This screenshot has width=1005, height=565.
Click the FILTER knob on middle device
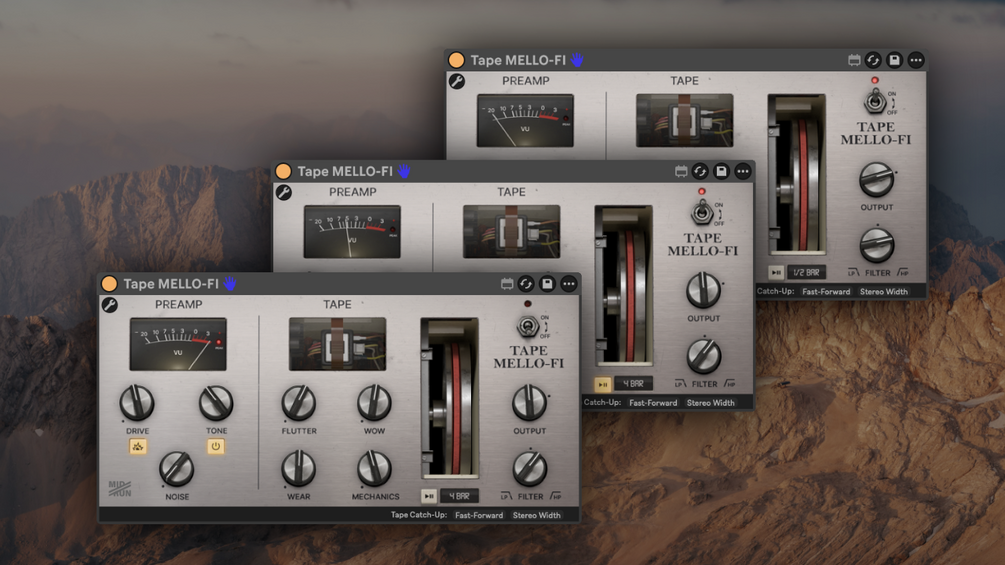pos(703,356)
